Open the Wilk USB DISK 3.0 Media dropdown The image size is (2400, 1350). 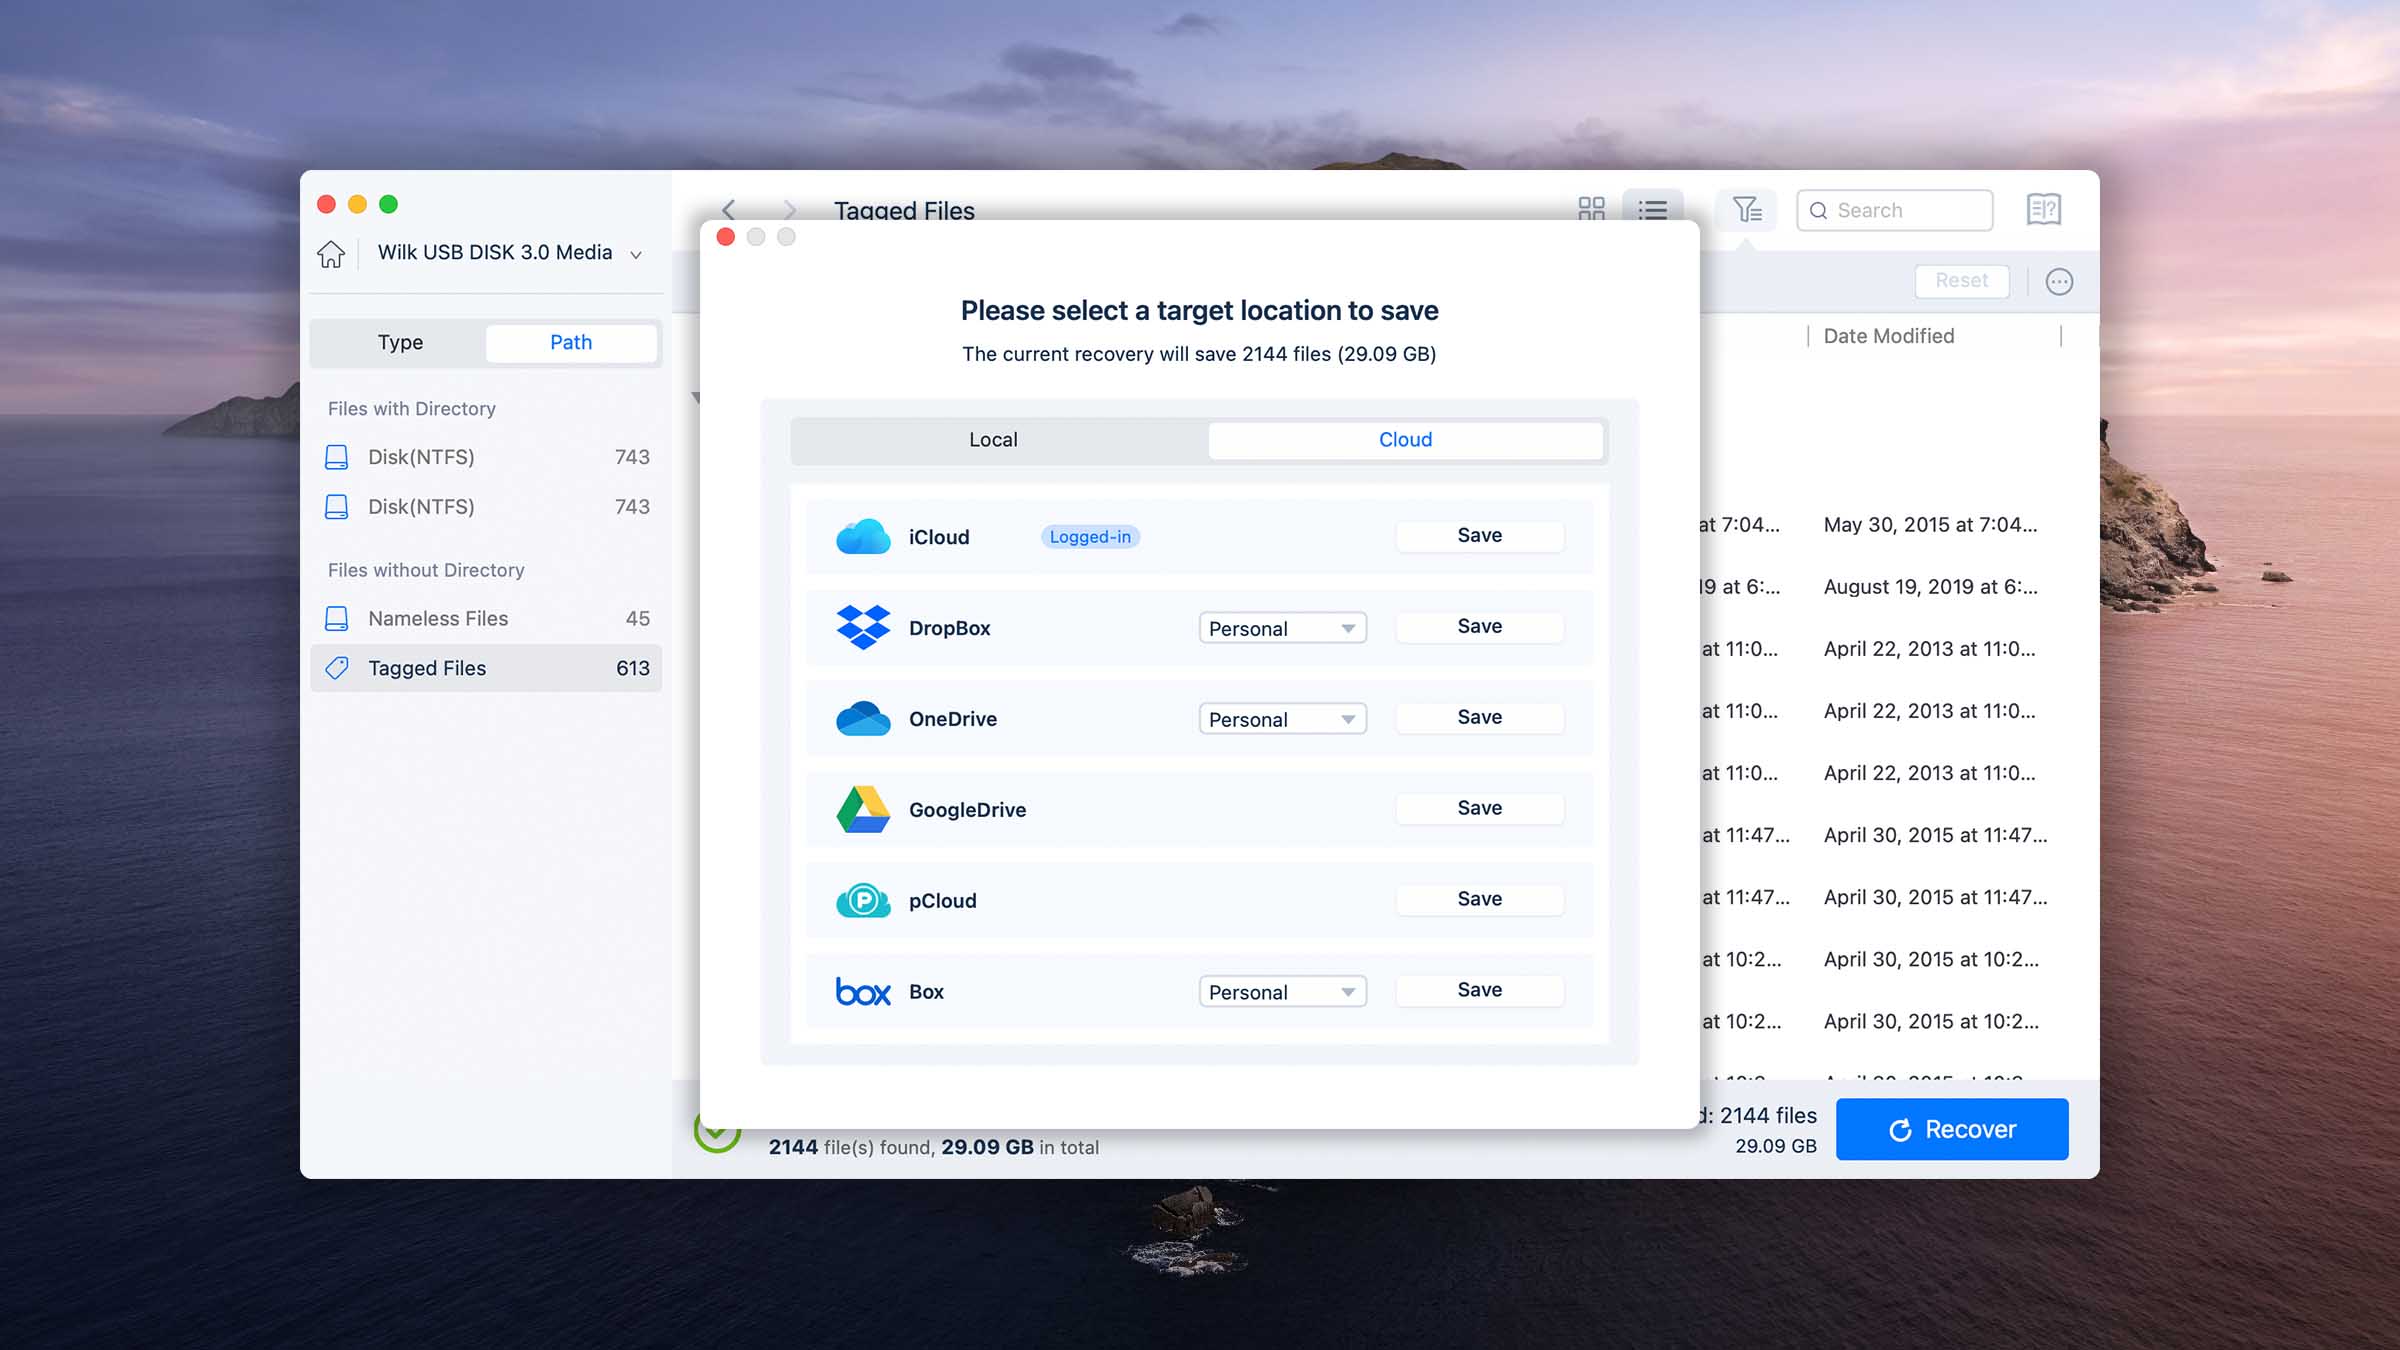[509, 253]
